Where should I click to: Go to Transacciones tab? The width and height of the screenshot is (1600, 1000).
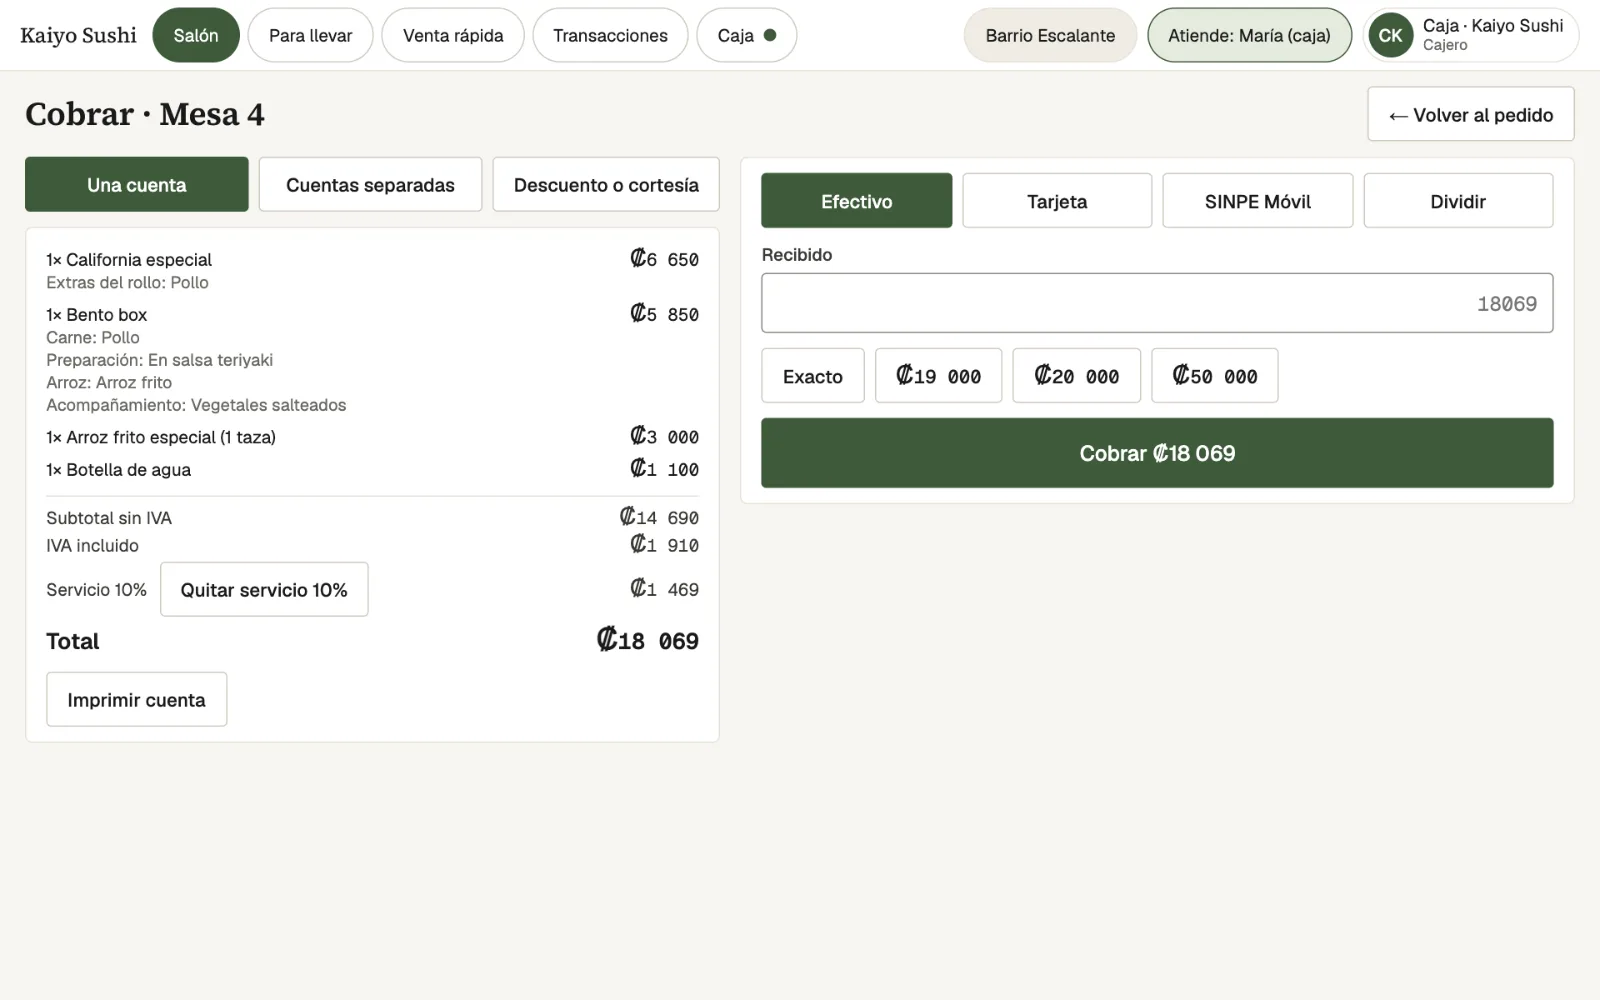[x=610, y=35]
